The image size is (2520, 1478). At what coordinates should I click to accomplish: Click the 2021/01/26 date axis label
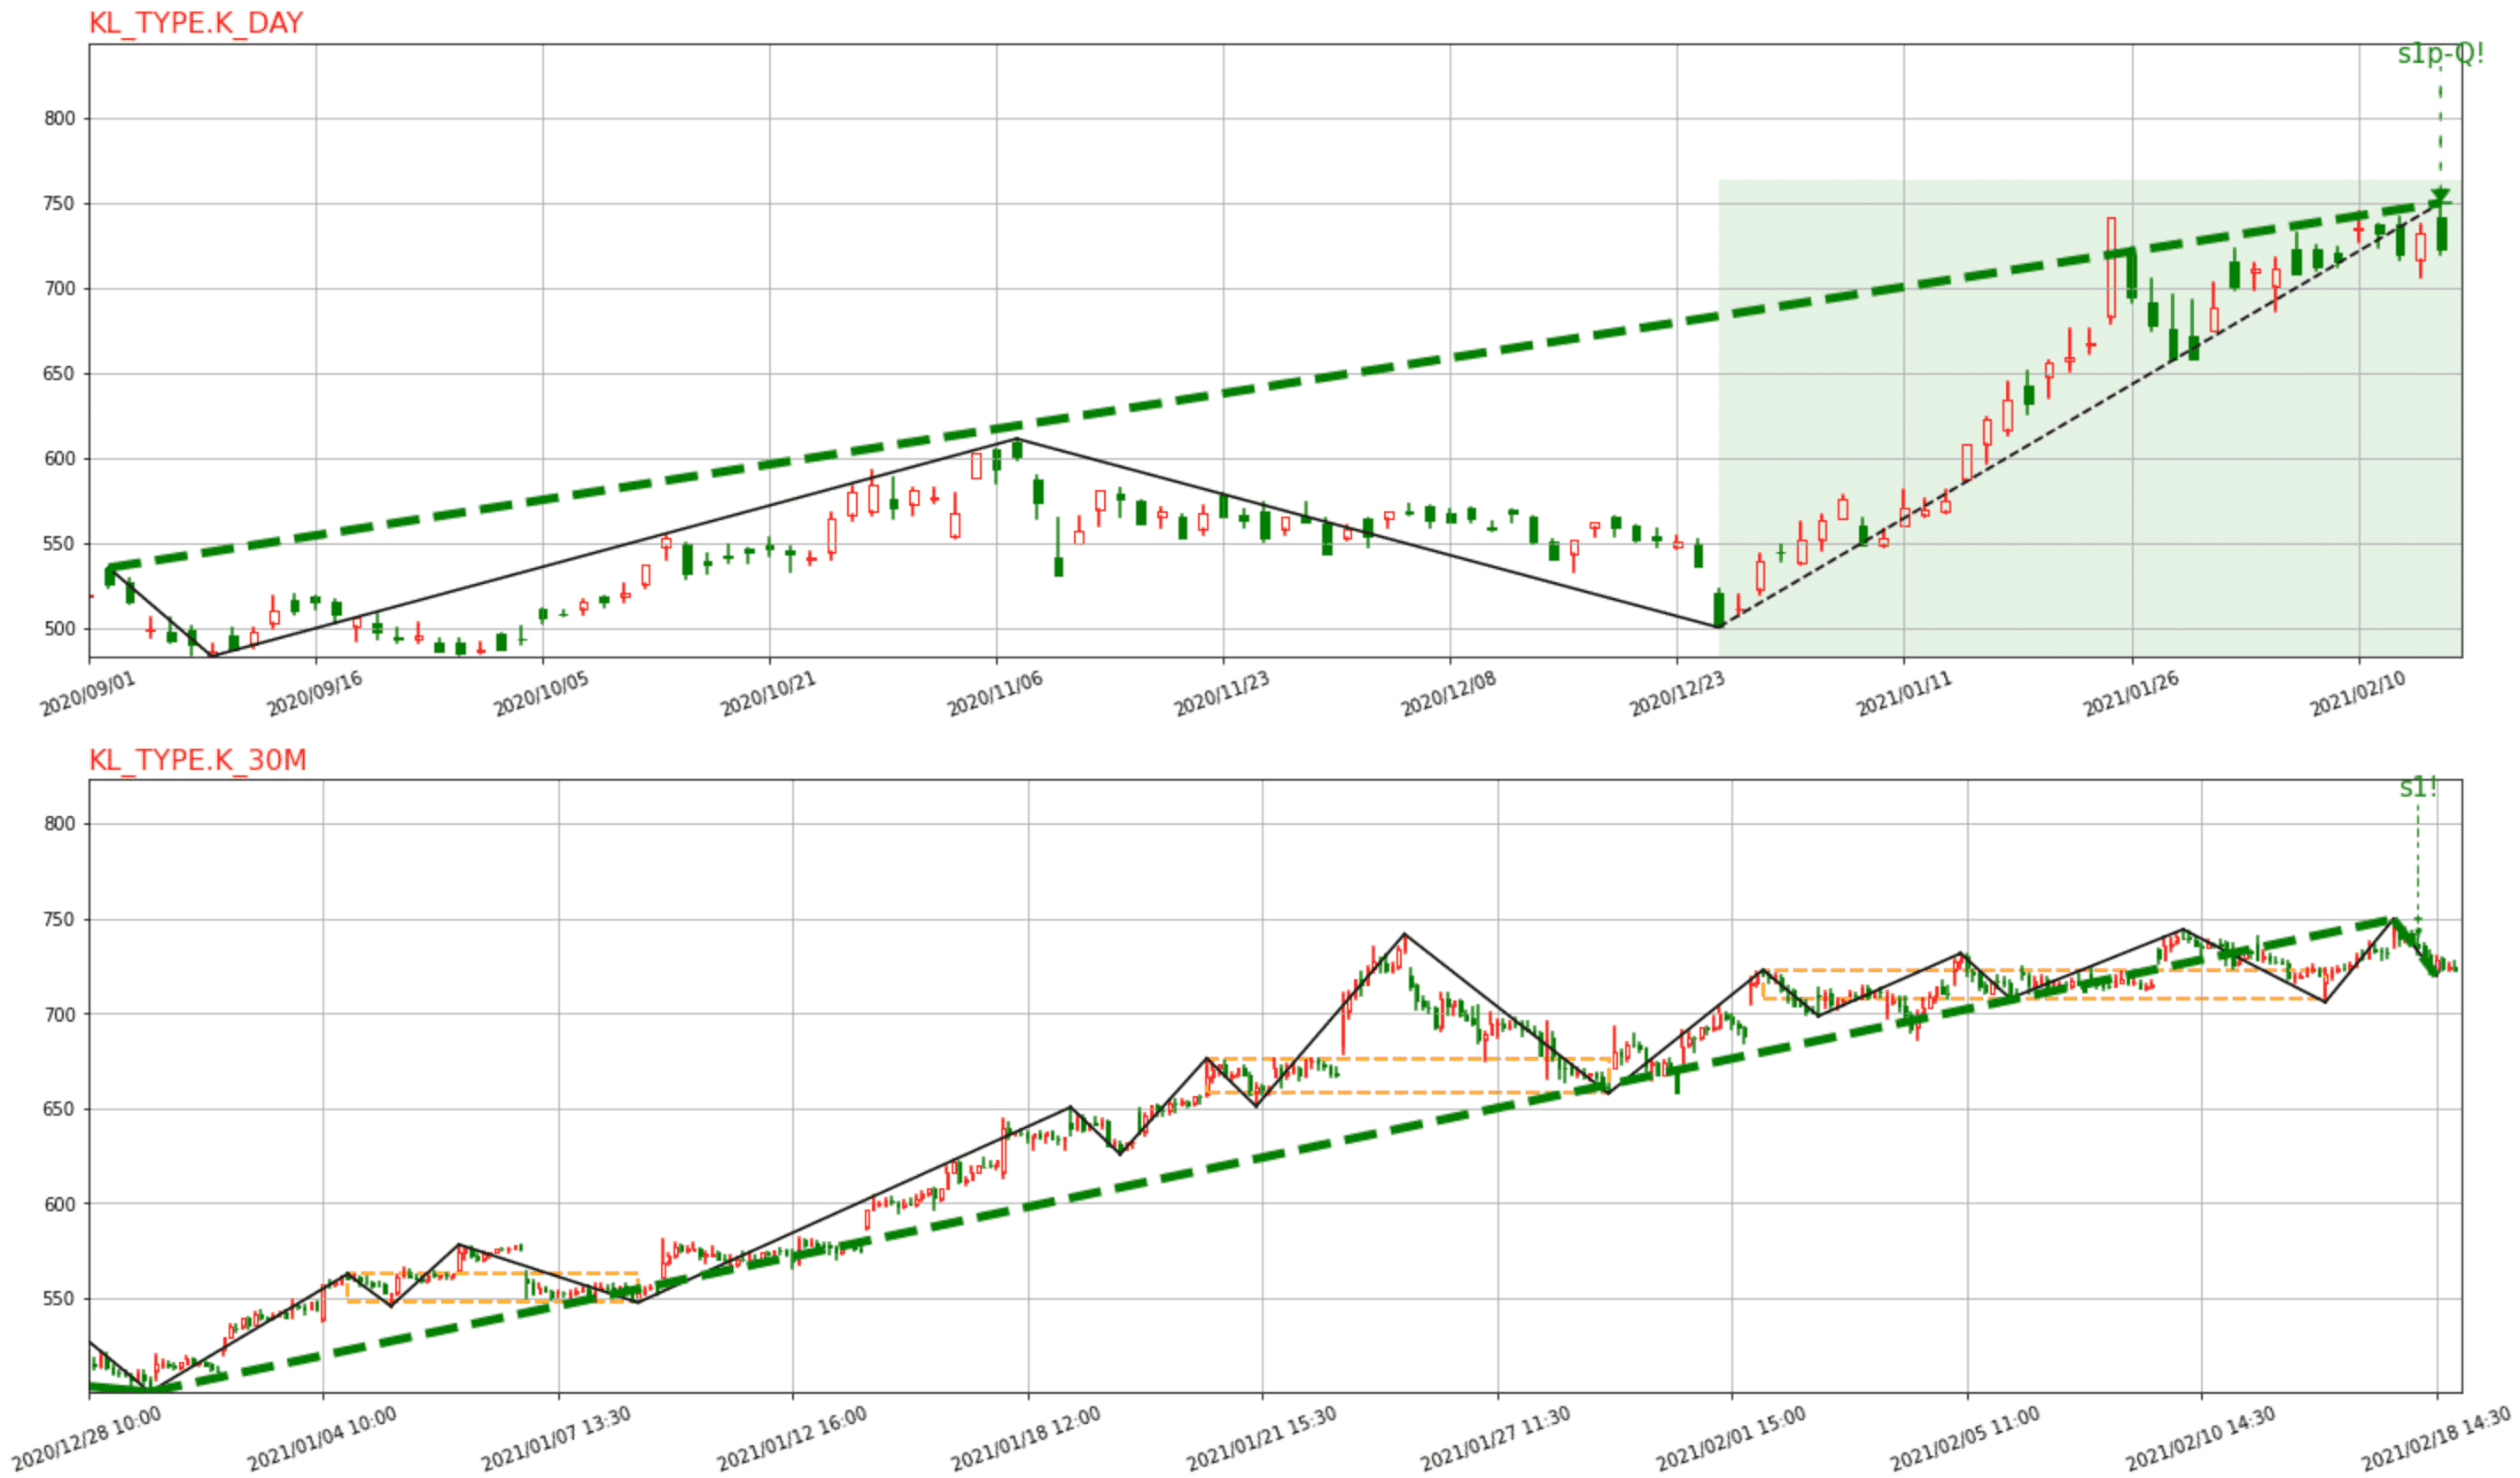pyautogui.click(x=2131, y=694)
